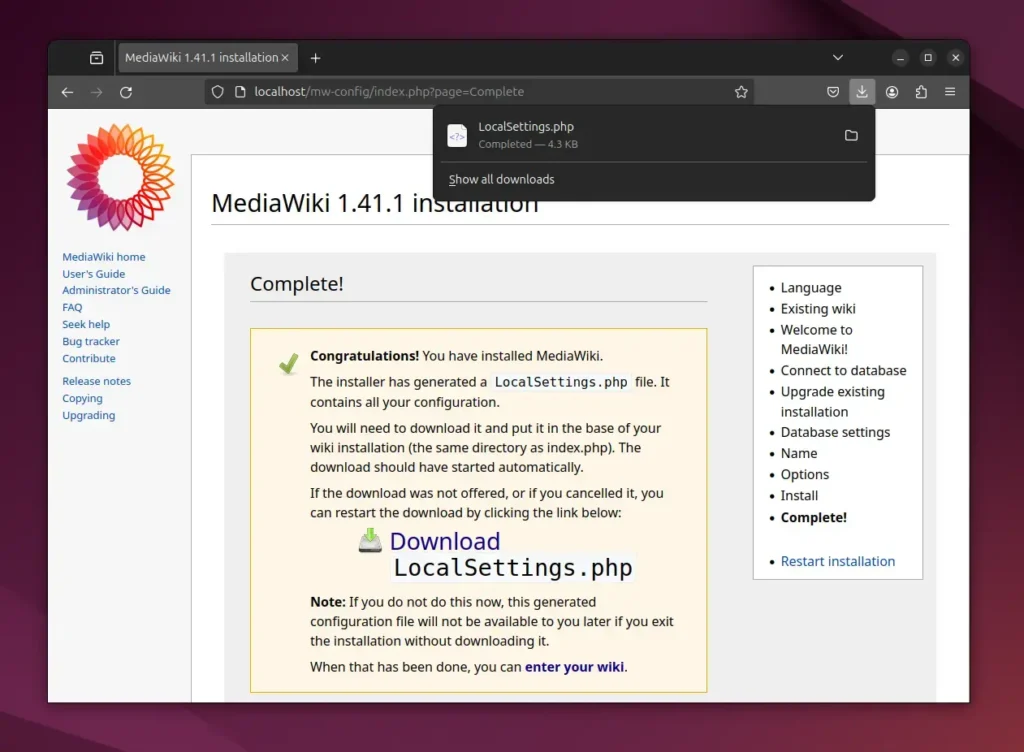This screenshot has height=752, width=1024.
Task: Click the Existing wiki step text
Action: pyautogui.click(x=818, y=309)
